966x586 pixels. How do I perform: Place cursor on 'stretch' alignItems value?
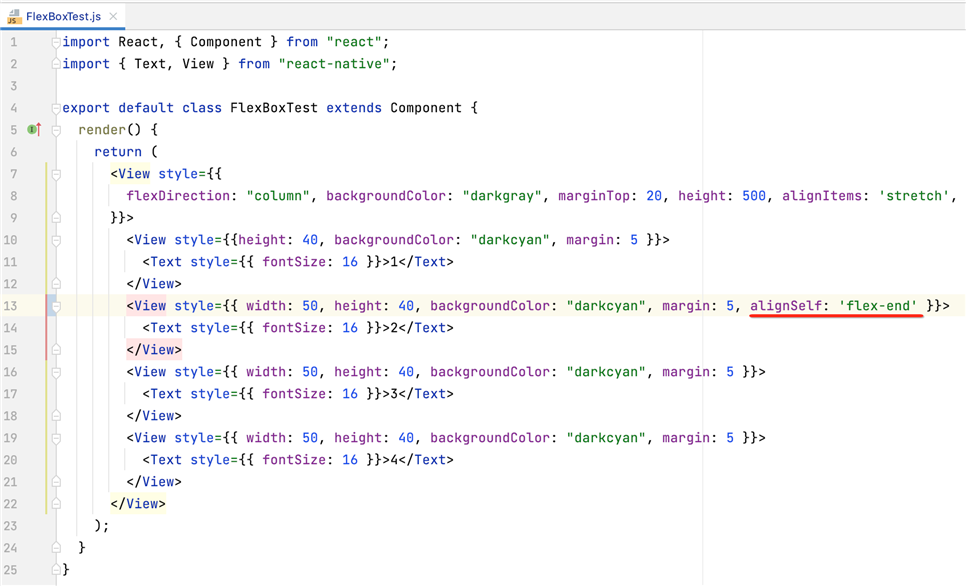click(912, 196)
